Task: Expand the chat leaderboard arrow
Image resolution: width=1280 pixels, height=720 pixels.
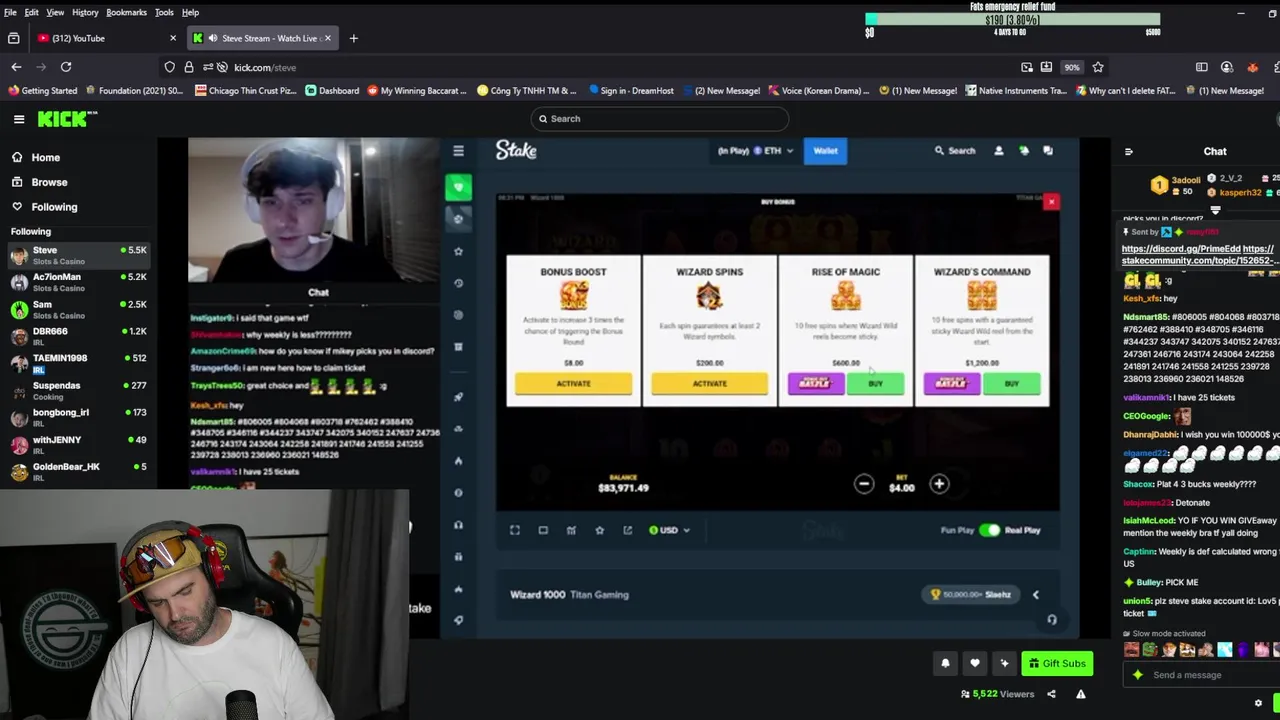Action: tap(1216, 211)
